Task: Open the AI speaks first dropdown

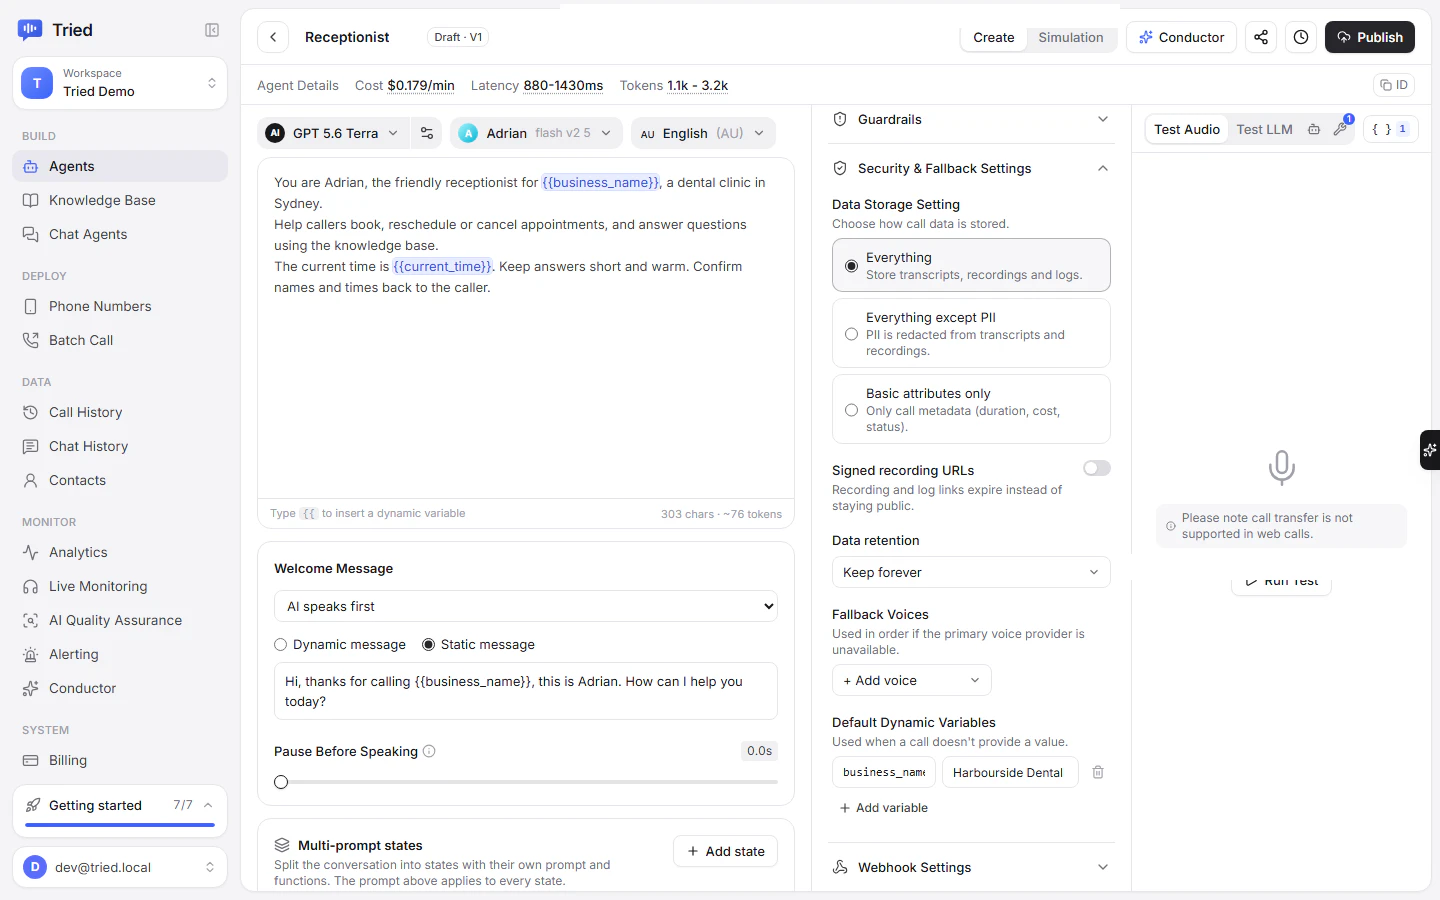Action: (x=526, y=606)
